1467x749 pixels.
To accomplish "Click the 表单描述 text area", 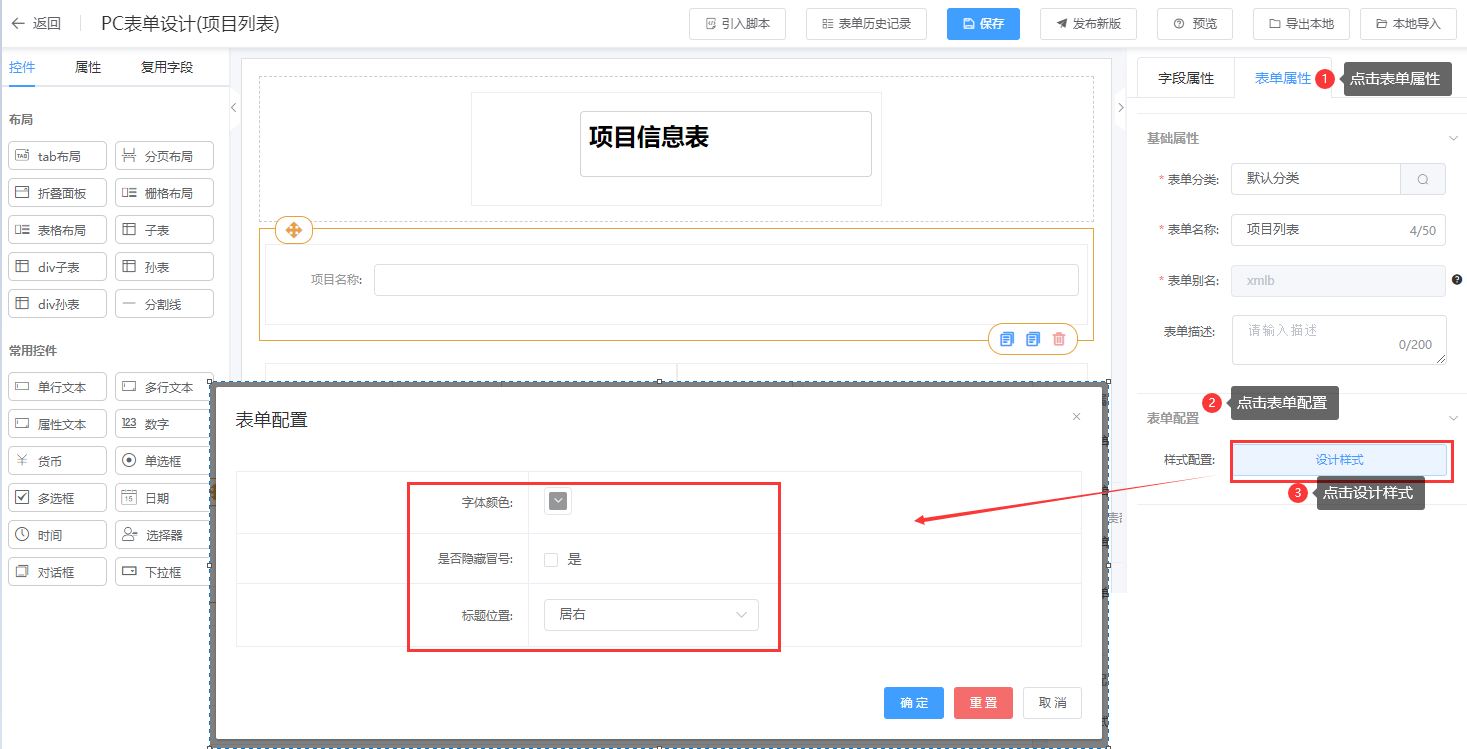I will [x=1338, y=340].
